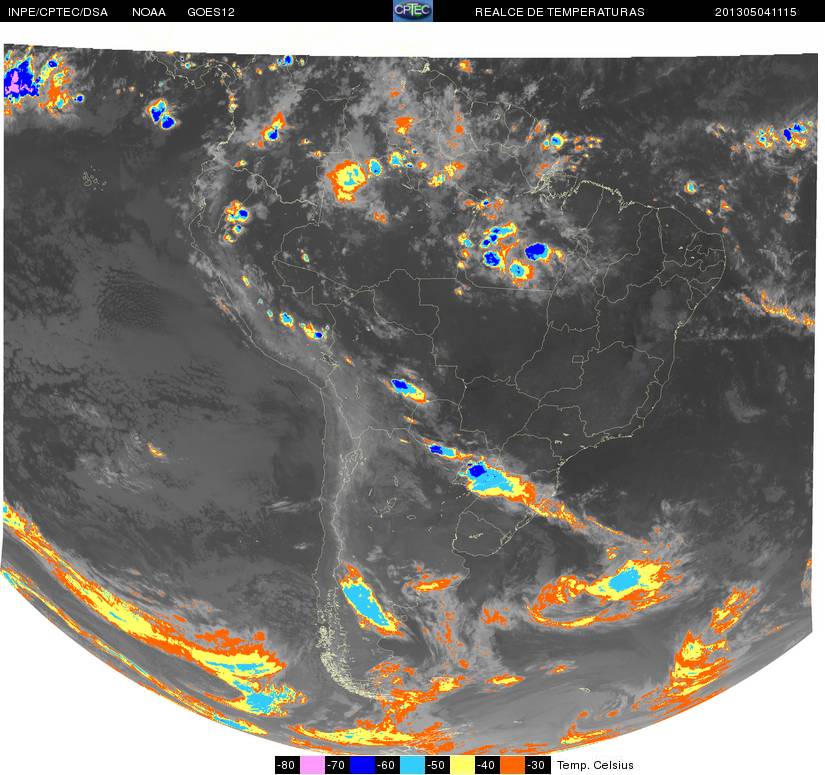Screen dimensions: 825x775
Task: Click the Temp. Celsius legend label
Action: [595, 765]
